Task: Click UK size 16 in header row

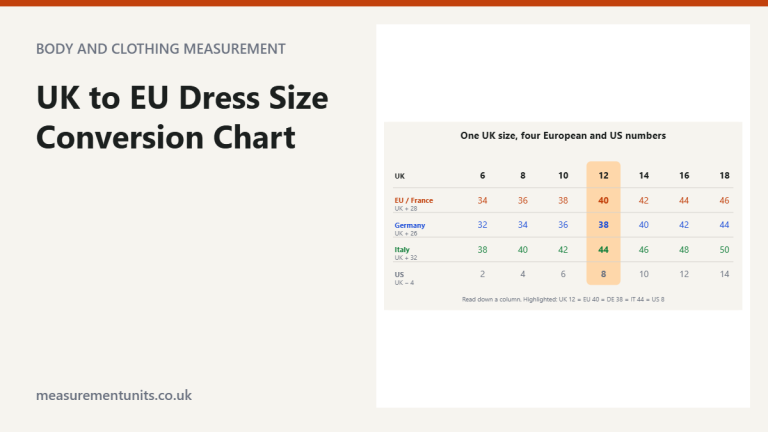Action: [684, 175]
